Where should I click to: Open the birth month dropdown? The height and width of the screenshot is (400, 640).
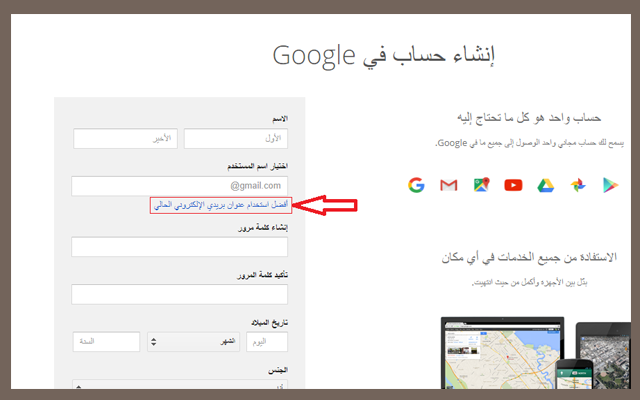195,341
